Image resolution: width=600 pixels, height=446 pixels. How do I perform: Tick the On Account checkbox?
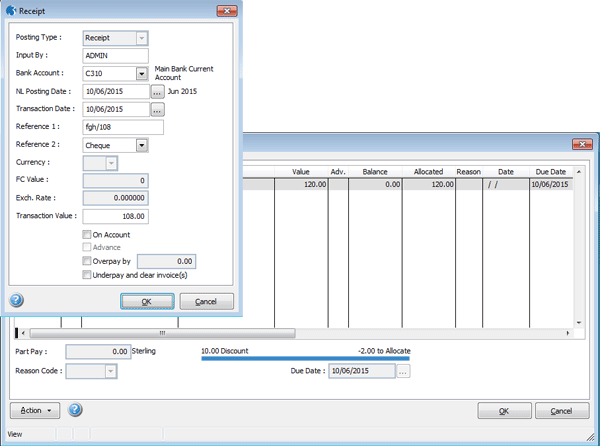click(x=87, y=234)
